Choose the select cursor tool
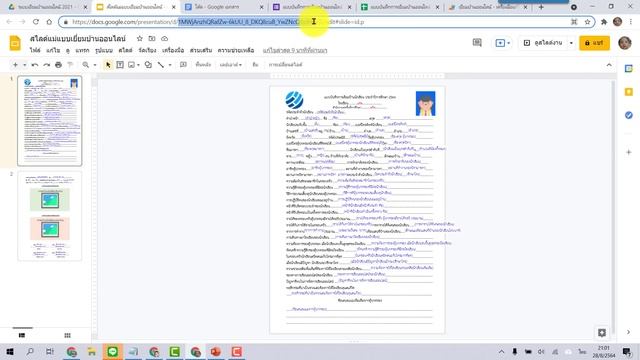640x360 pixels. pyautogui.click(x=108, y=65)
